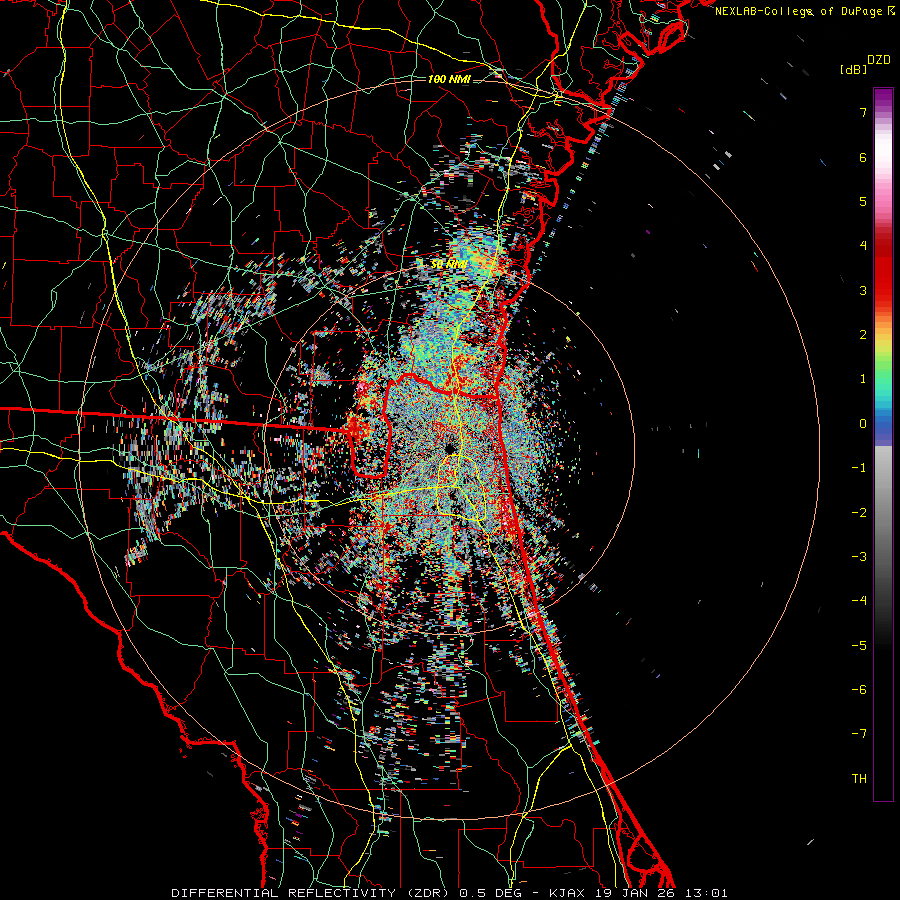
Task: Select the -2 dB scale label
Action: [859, 512]
